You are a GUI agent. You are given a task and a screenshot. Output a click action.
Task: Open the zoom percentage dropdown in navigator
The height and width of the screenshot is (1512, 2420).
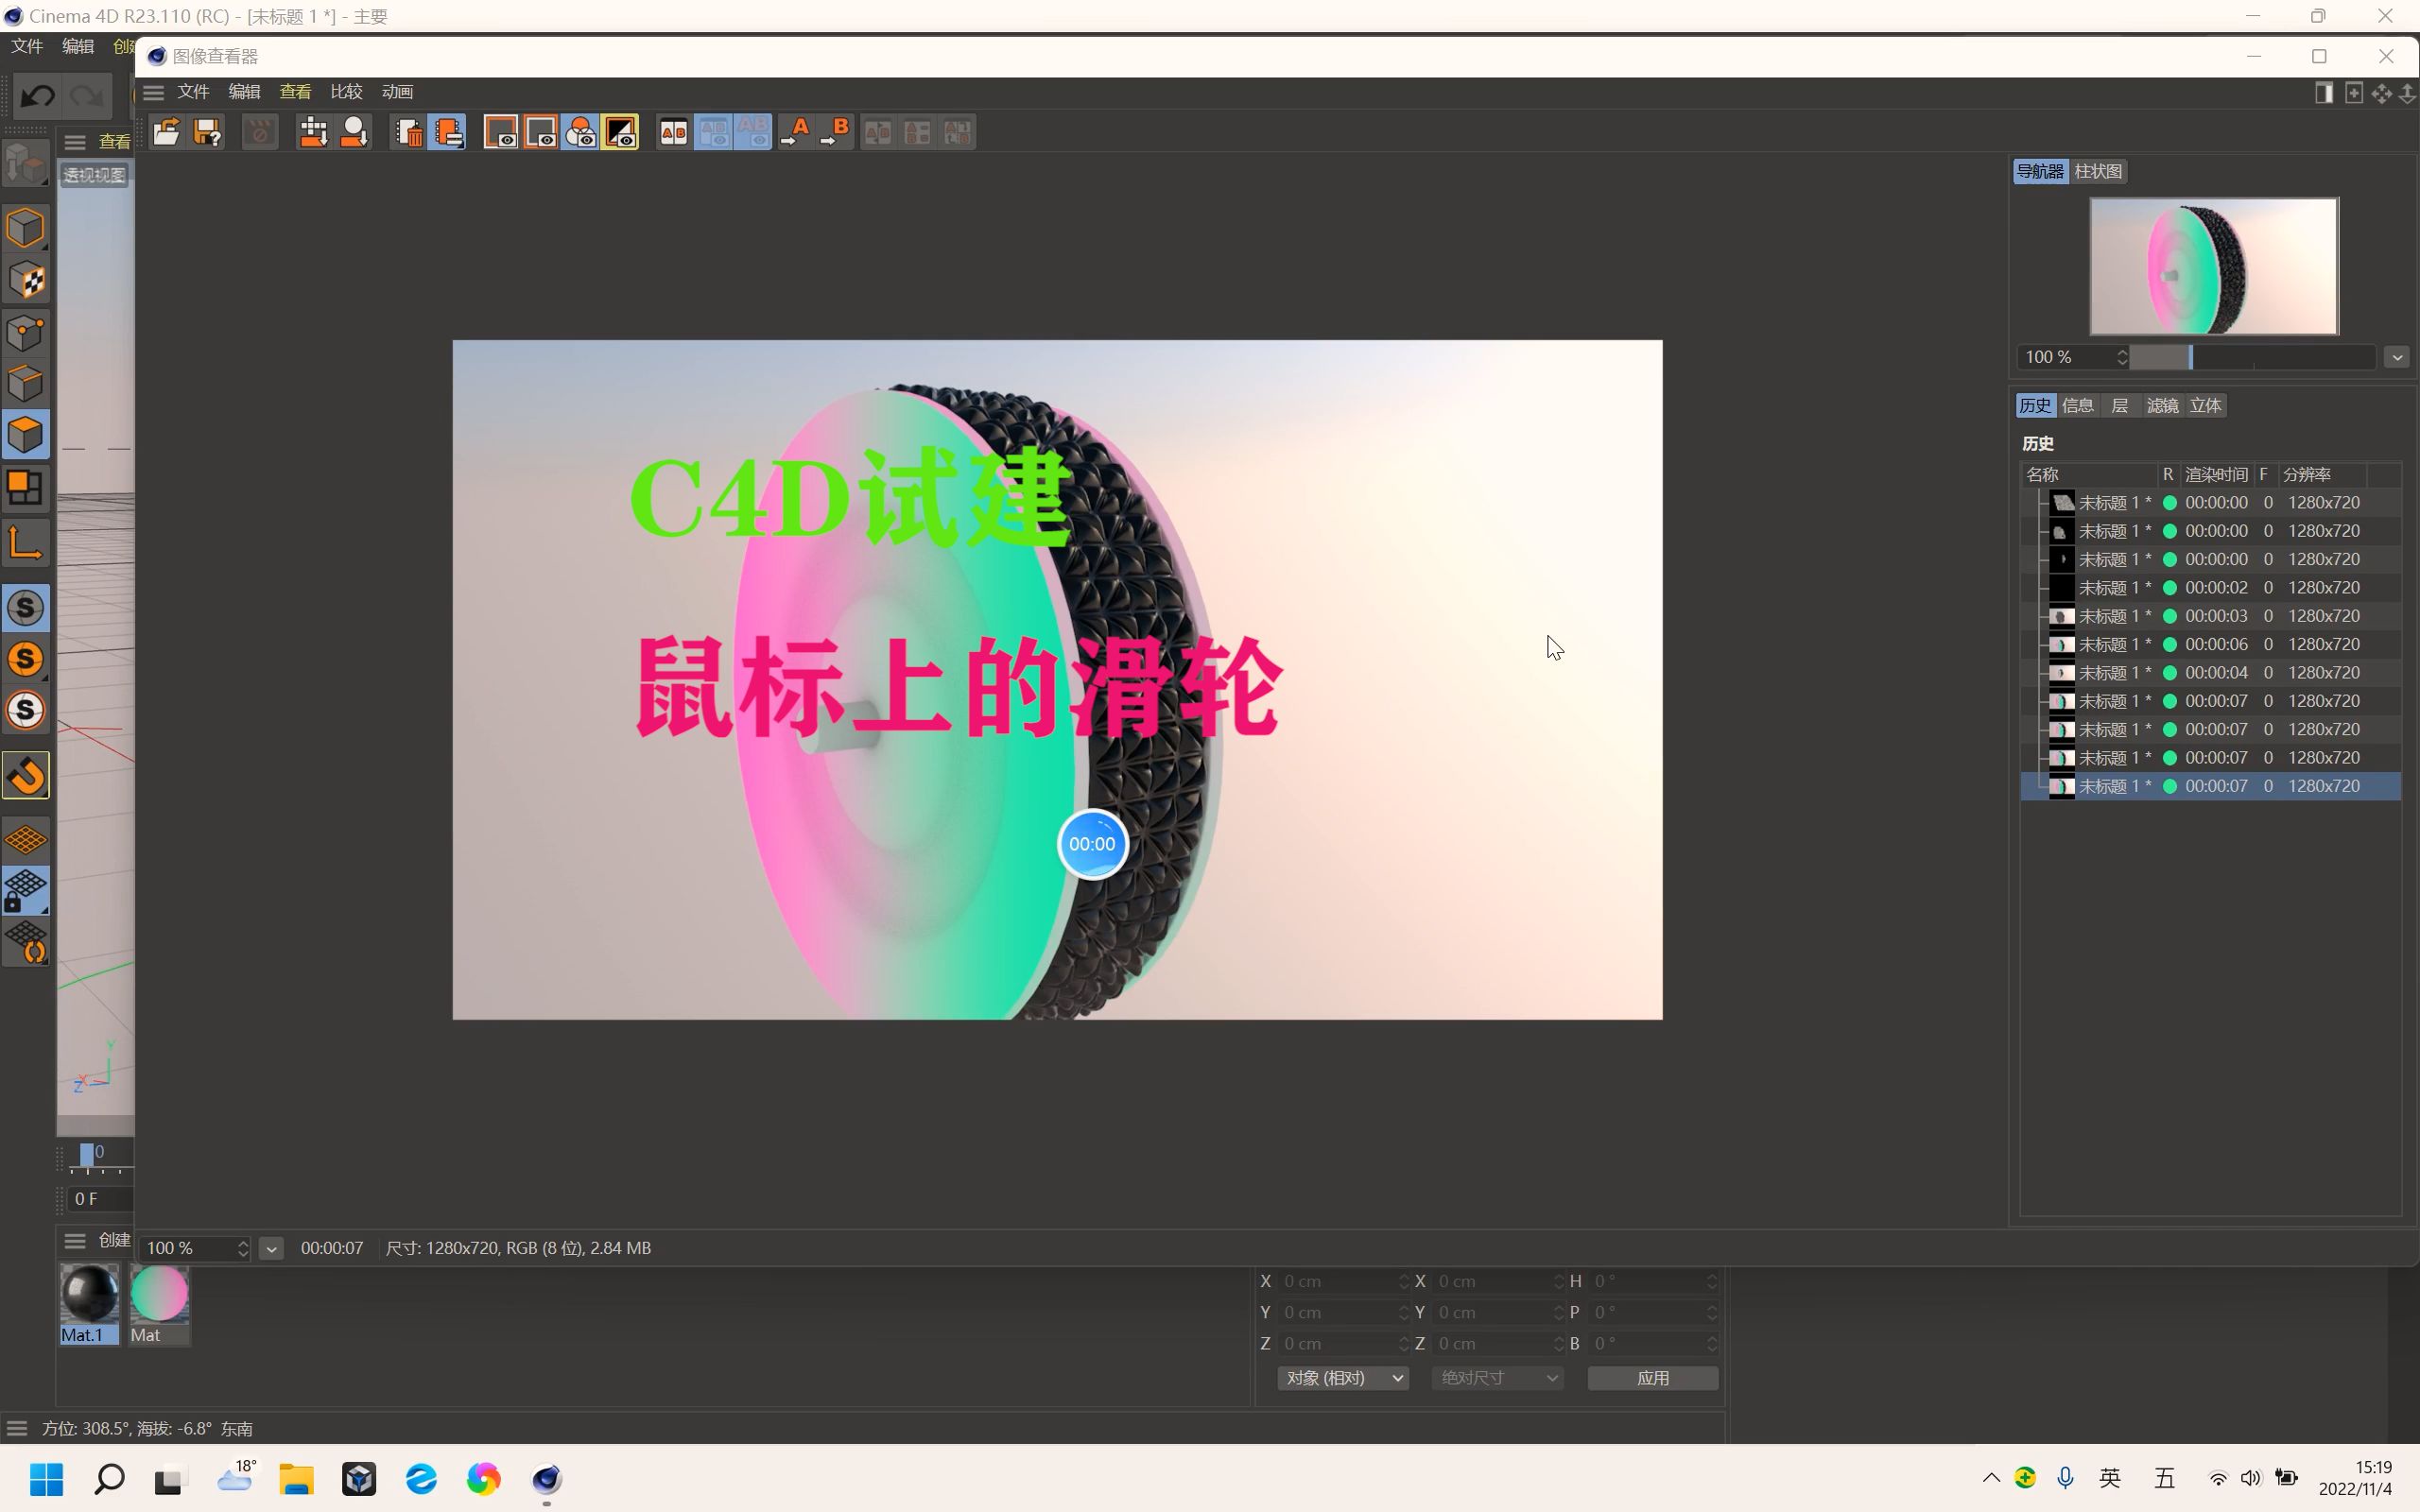point(2396,357)
